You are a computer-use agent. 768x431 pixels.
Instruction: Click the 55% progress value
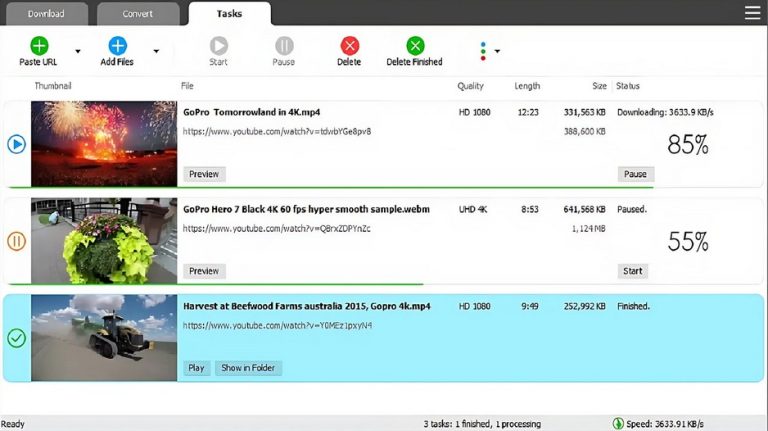pos(688,241)
